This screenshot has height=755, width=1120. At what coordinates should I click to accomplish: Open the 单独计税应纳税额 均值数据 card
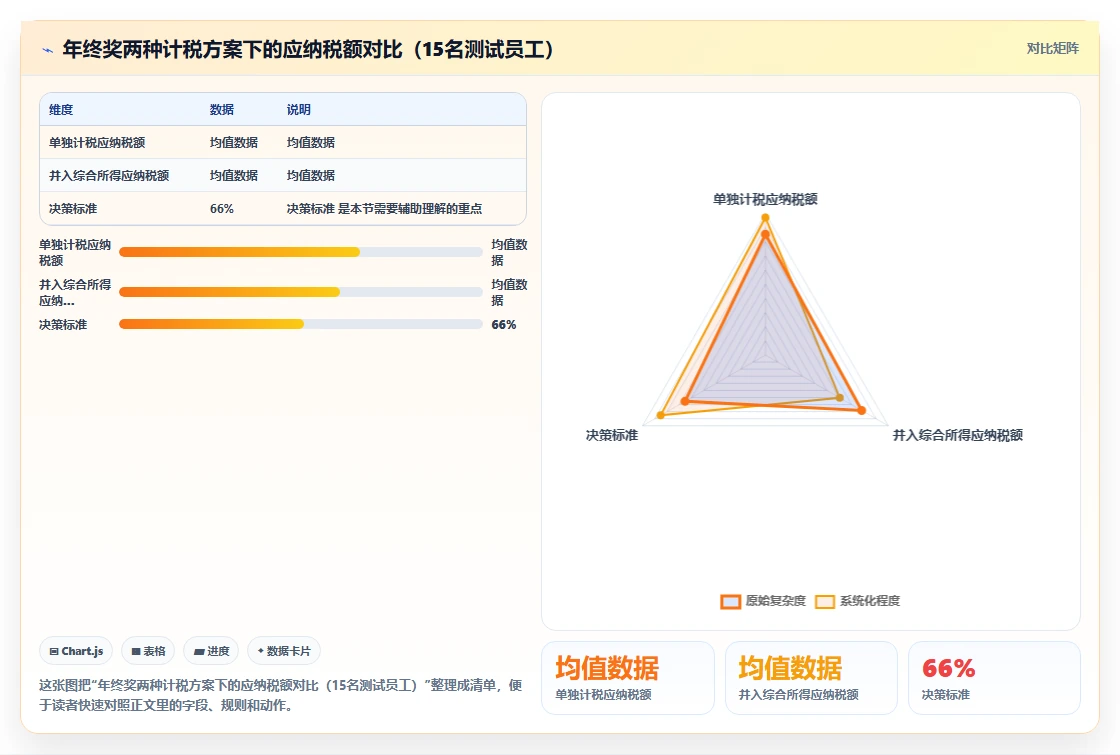[x=628, y=678]
